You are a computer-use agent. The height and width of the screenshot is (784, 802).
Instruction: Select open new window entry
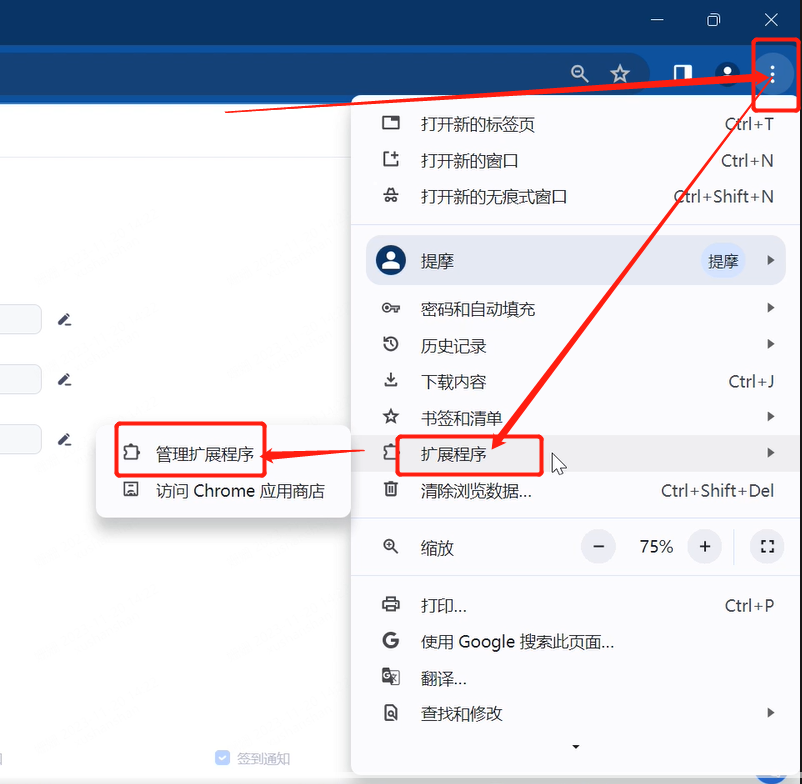click(576, 161)
